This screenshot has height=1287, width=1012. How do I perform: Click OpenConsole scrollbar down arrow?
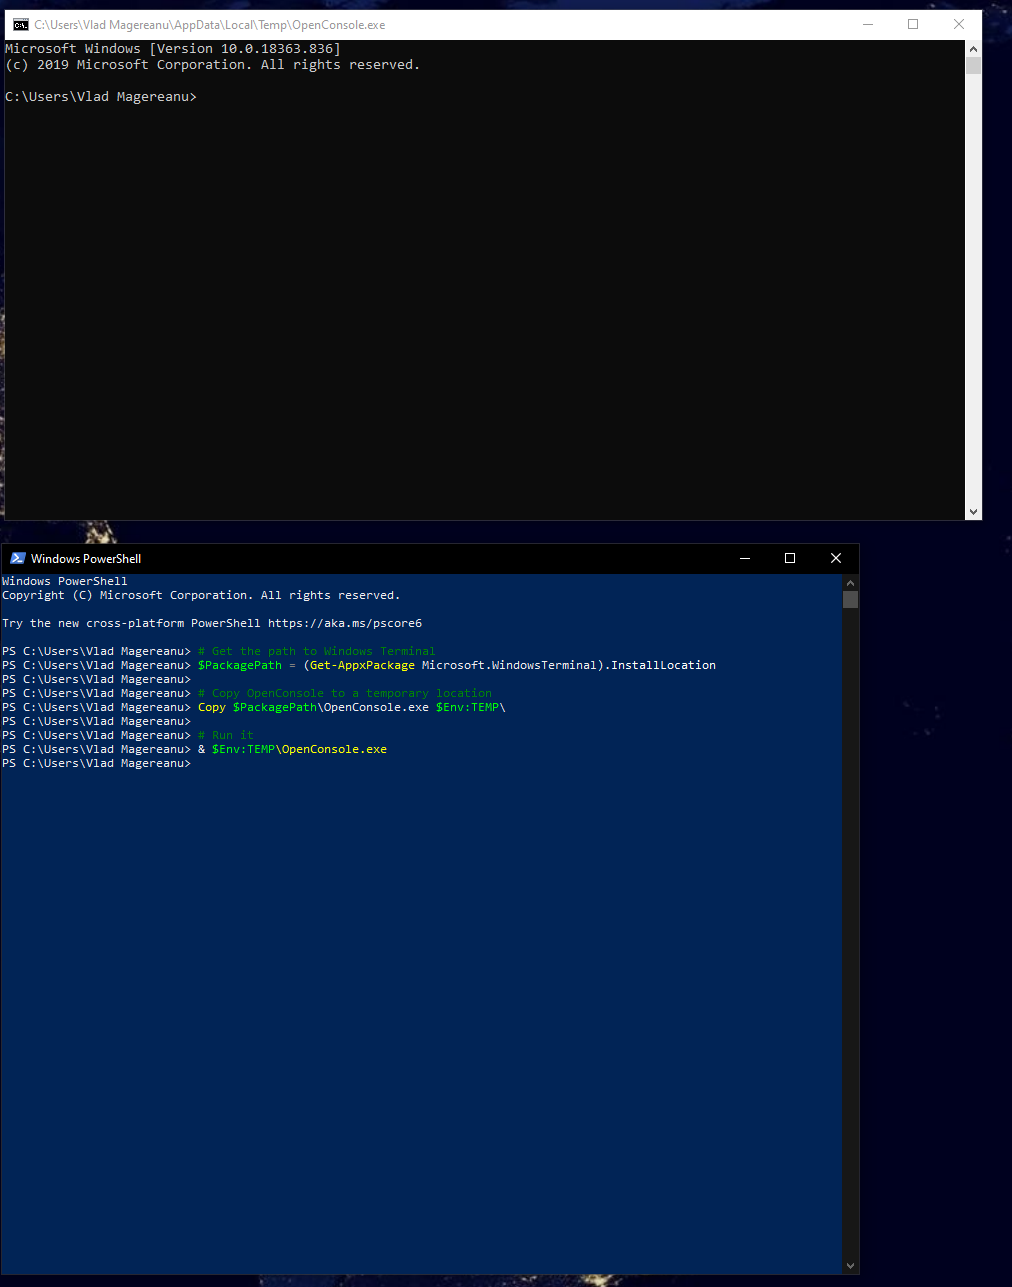tap(973, 511)
